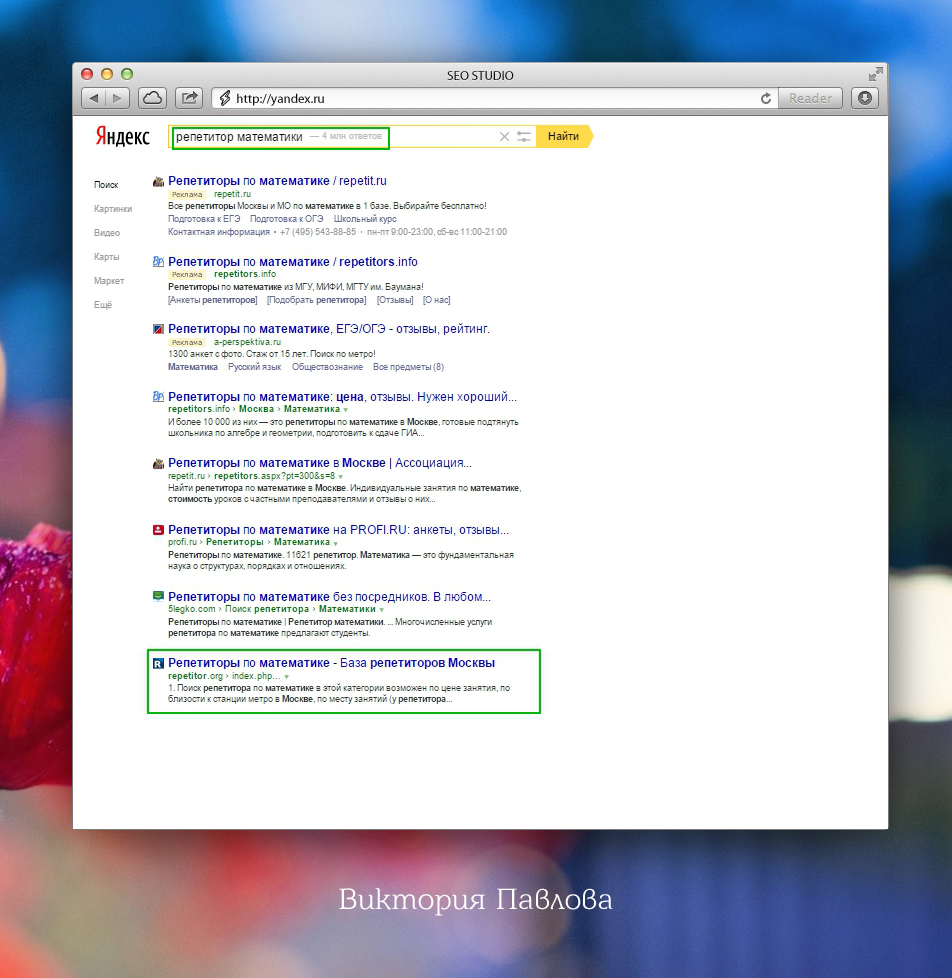
Task: Expand the dropdown arrow after 5legko.com › Поиск репетитора › Математики
Action: [381, 610]
